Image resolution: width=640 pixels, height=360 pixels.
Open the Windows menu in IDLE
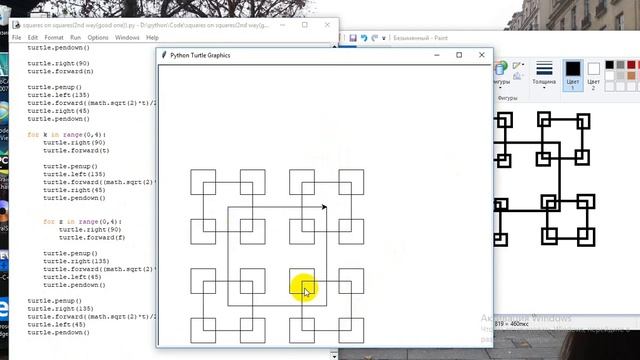click(x=127, y=38)
